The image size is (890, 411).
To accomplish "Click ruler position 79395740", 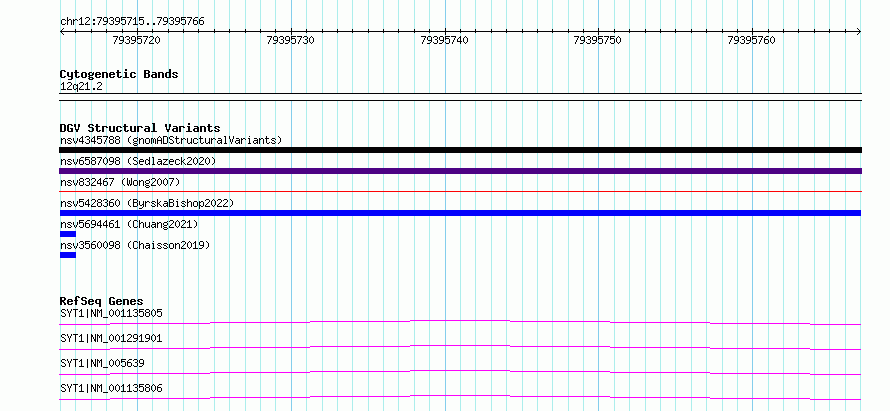I will [444, 40].
